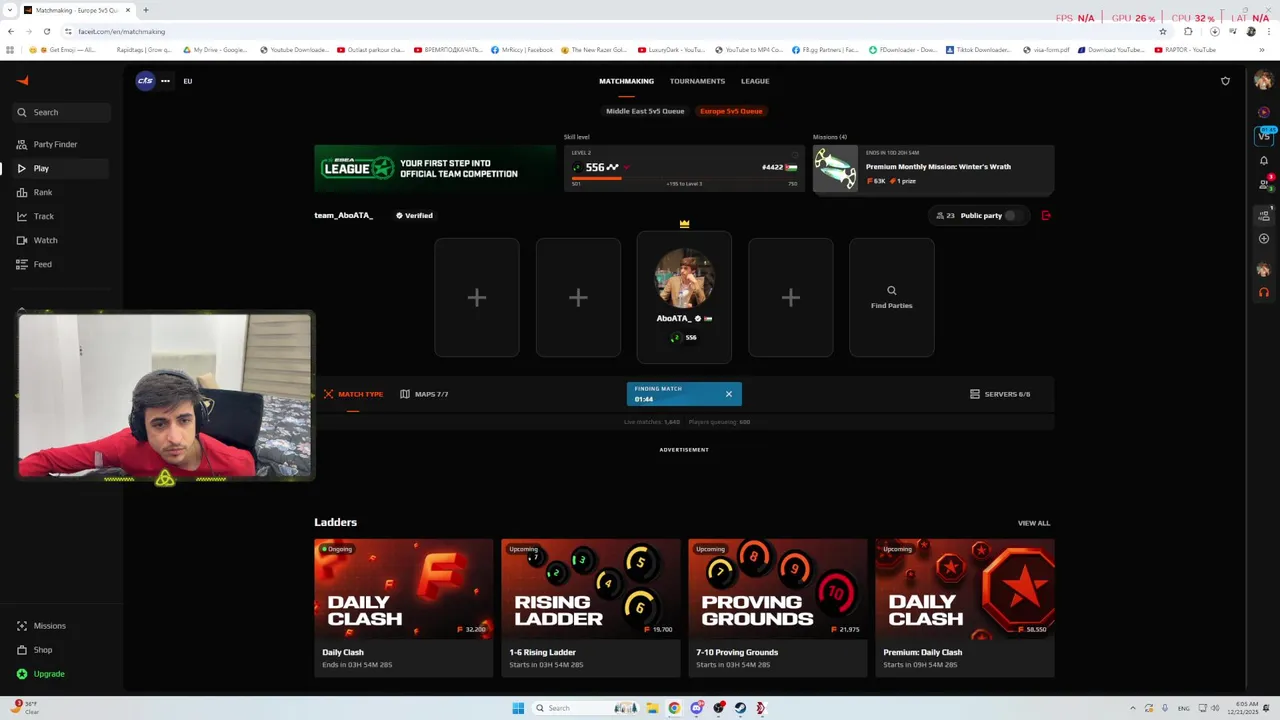Select the Middle East 5v5 Queue

[x=645, y=111]
